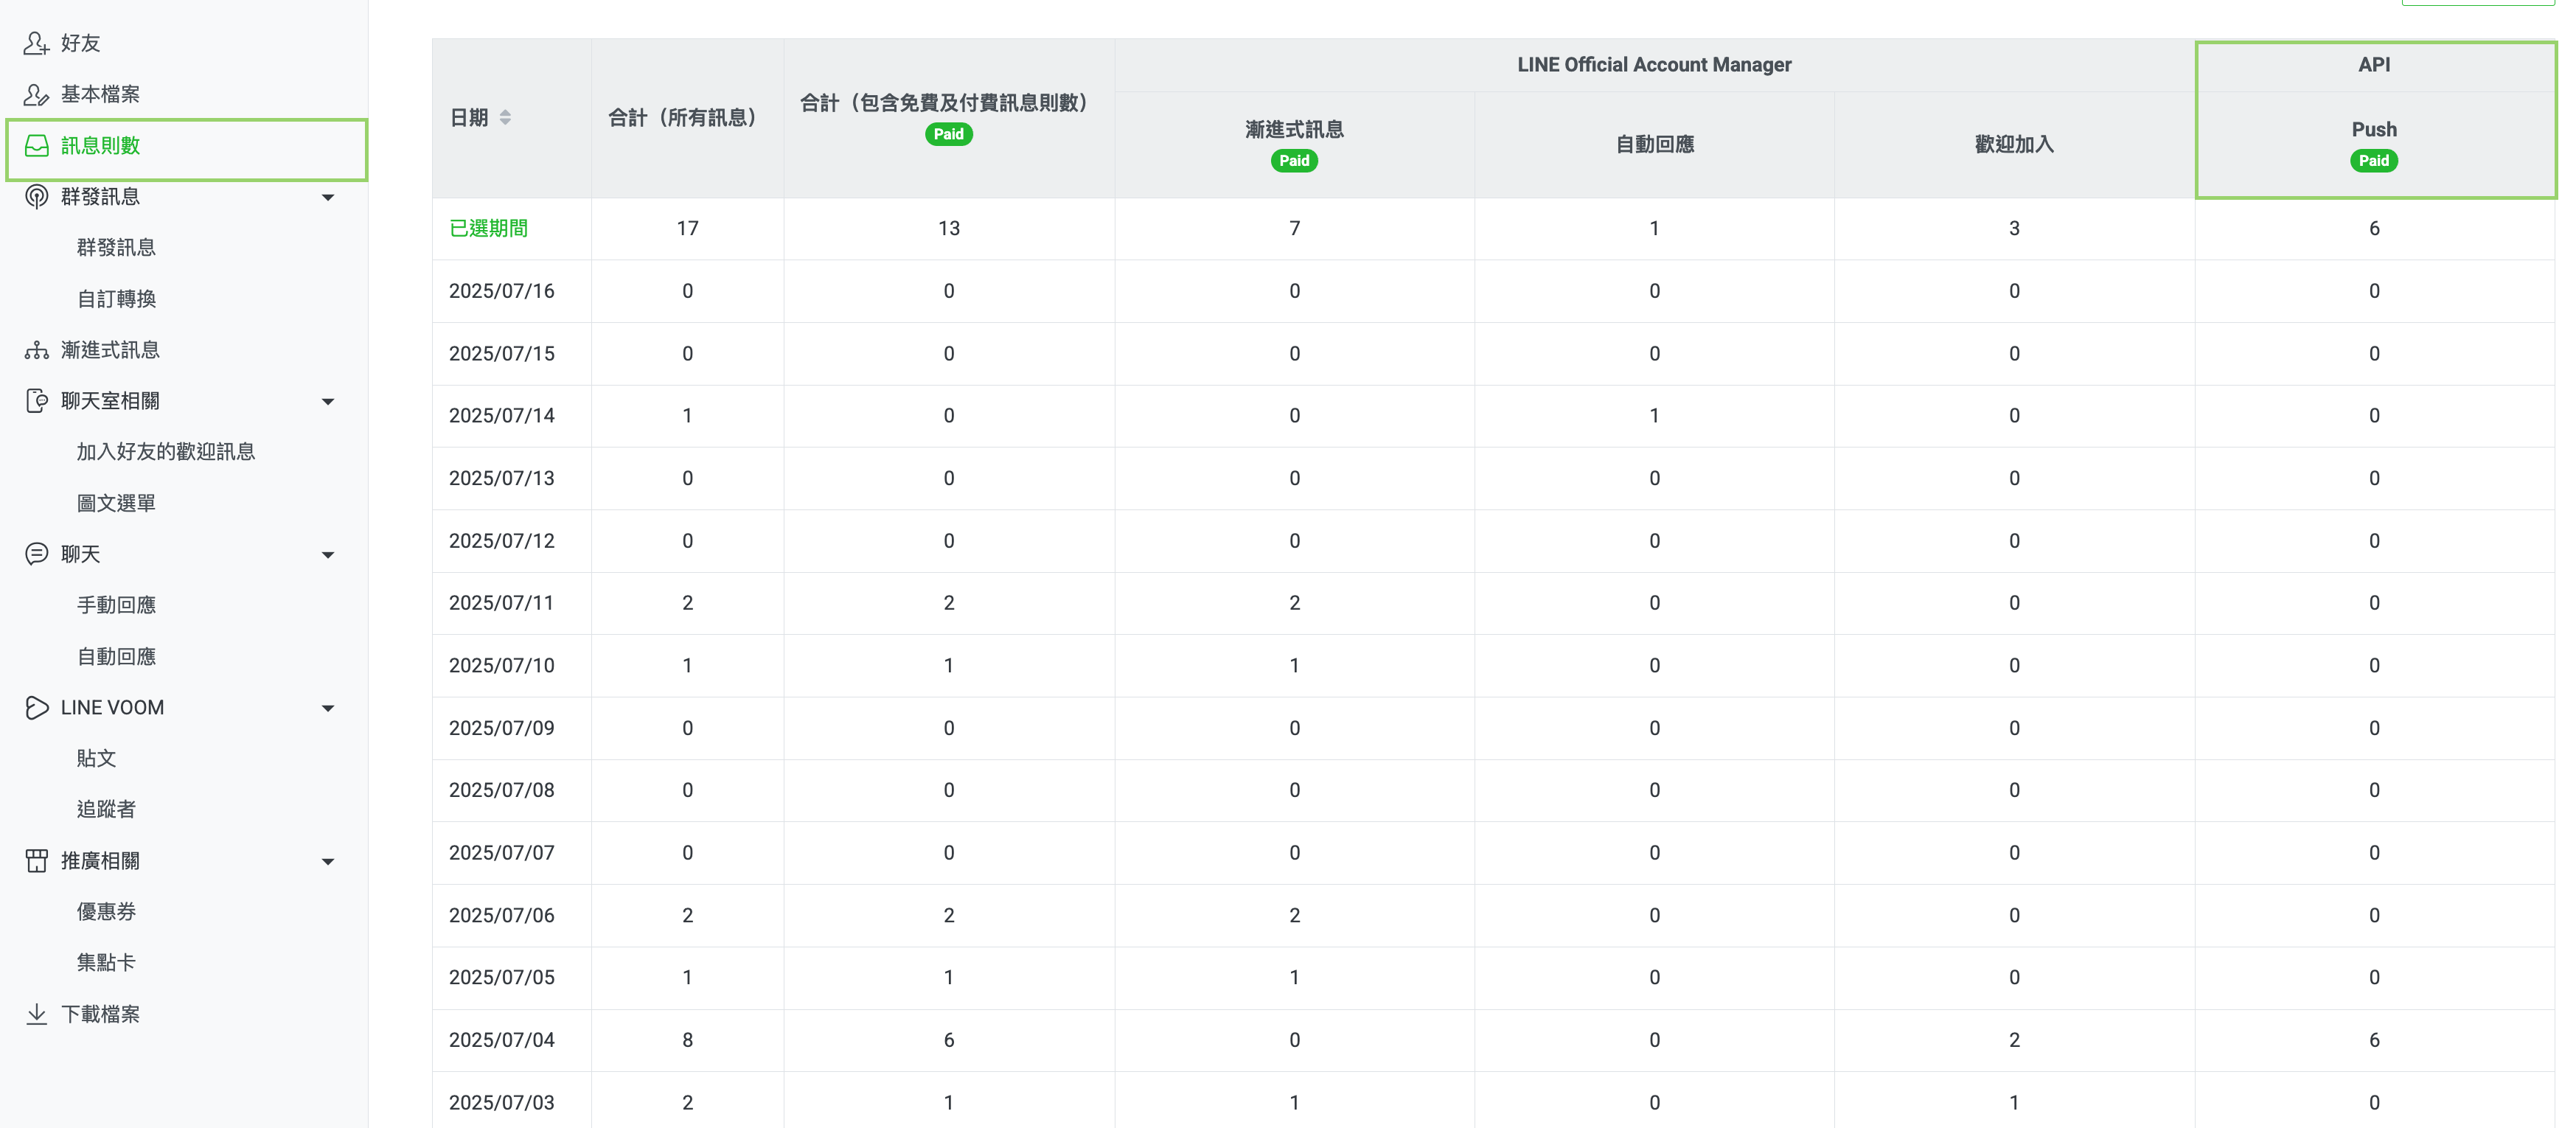The height and width of the screenshot is (1128, 2576).
Task: Click the basic profile (基本檔案) icon
Action: tap(36, 94)
